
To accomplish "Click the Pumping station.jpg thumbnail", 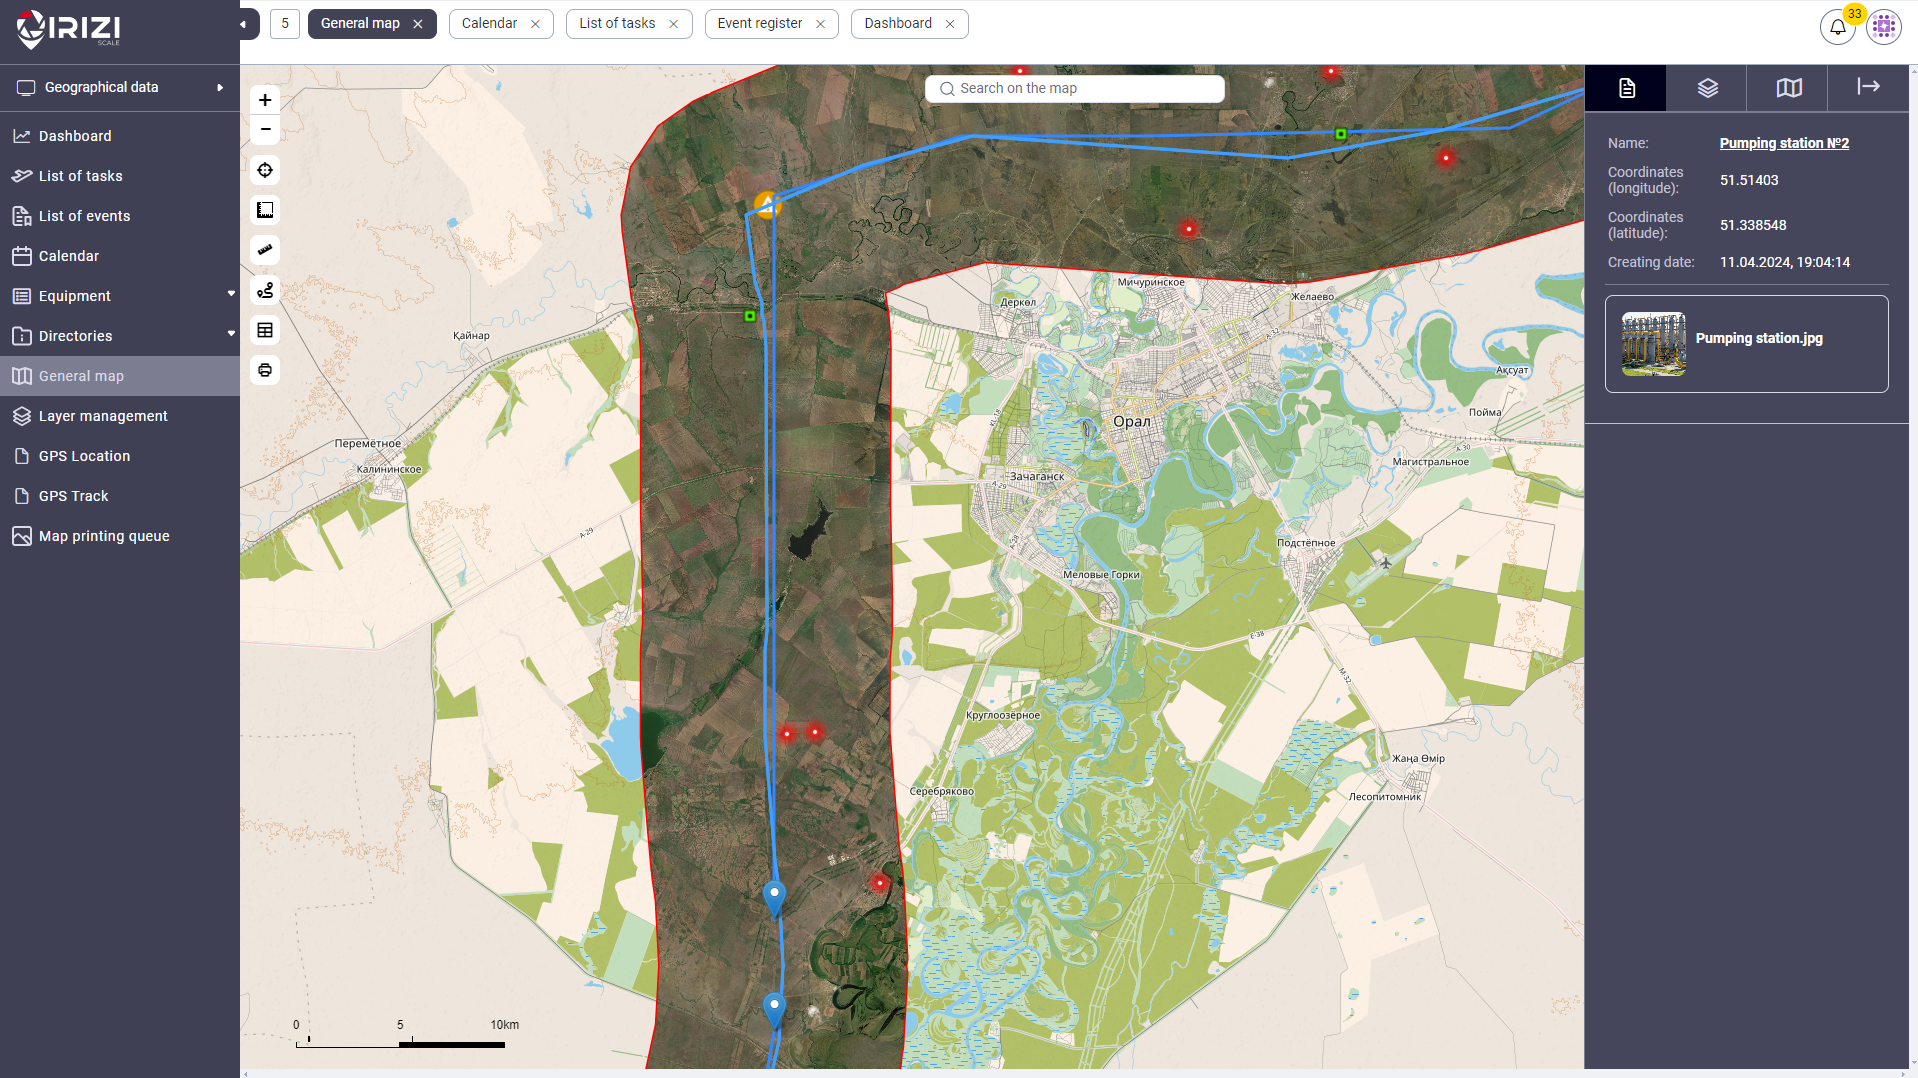I will [x=1653, y=343].
